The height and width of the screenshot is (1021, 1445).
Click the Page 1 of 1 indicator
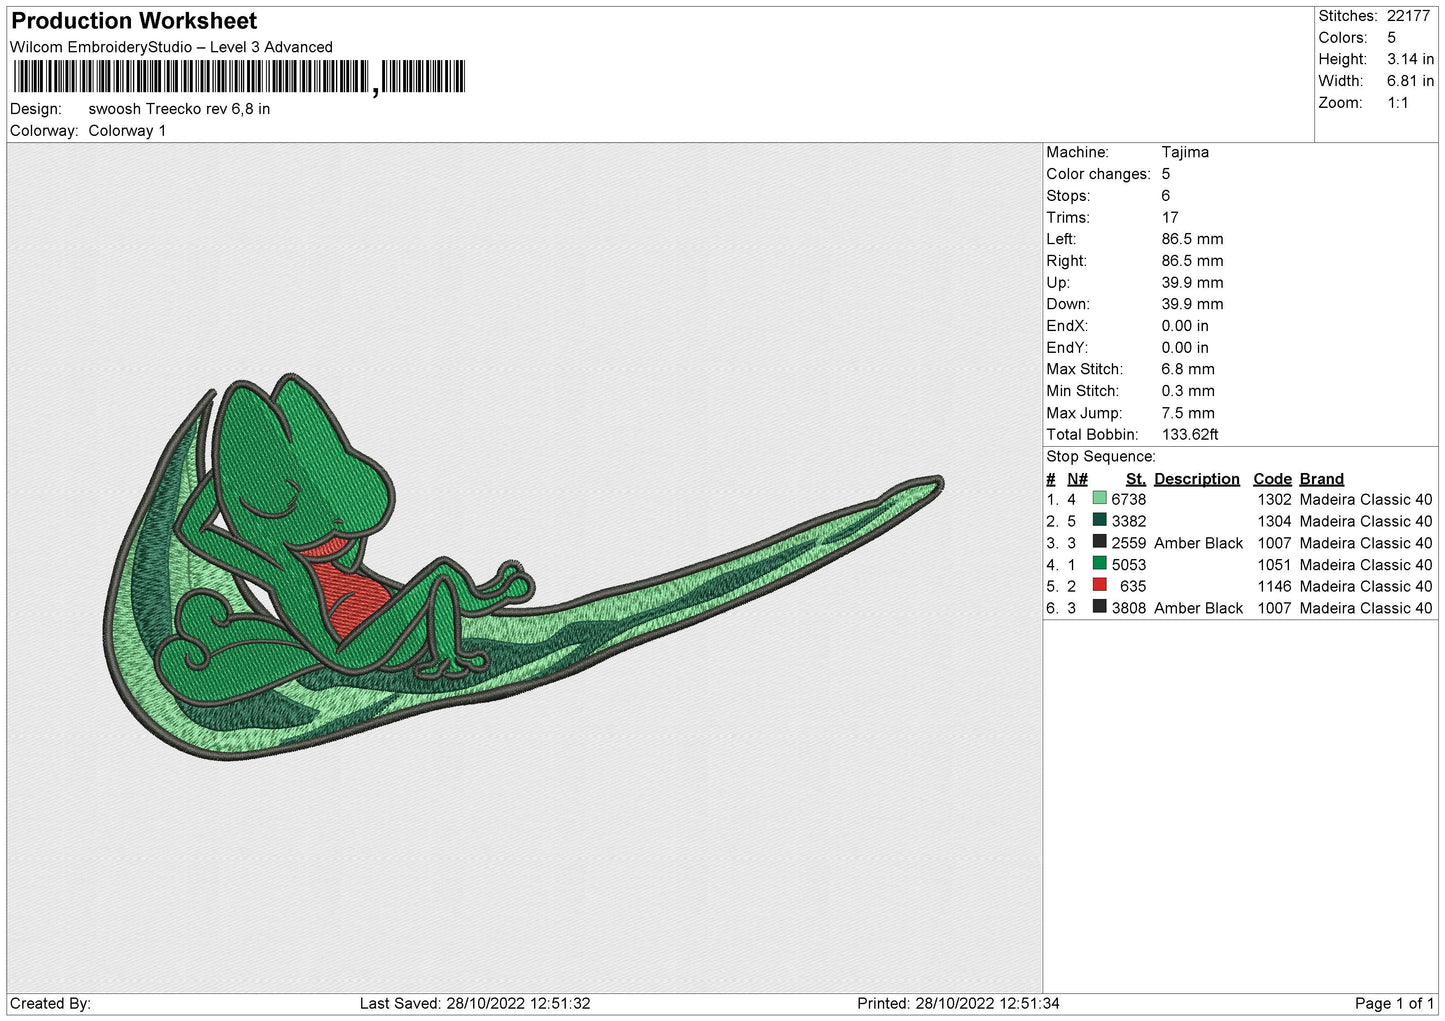click(x=1393, y=1003)
